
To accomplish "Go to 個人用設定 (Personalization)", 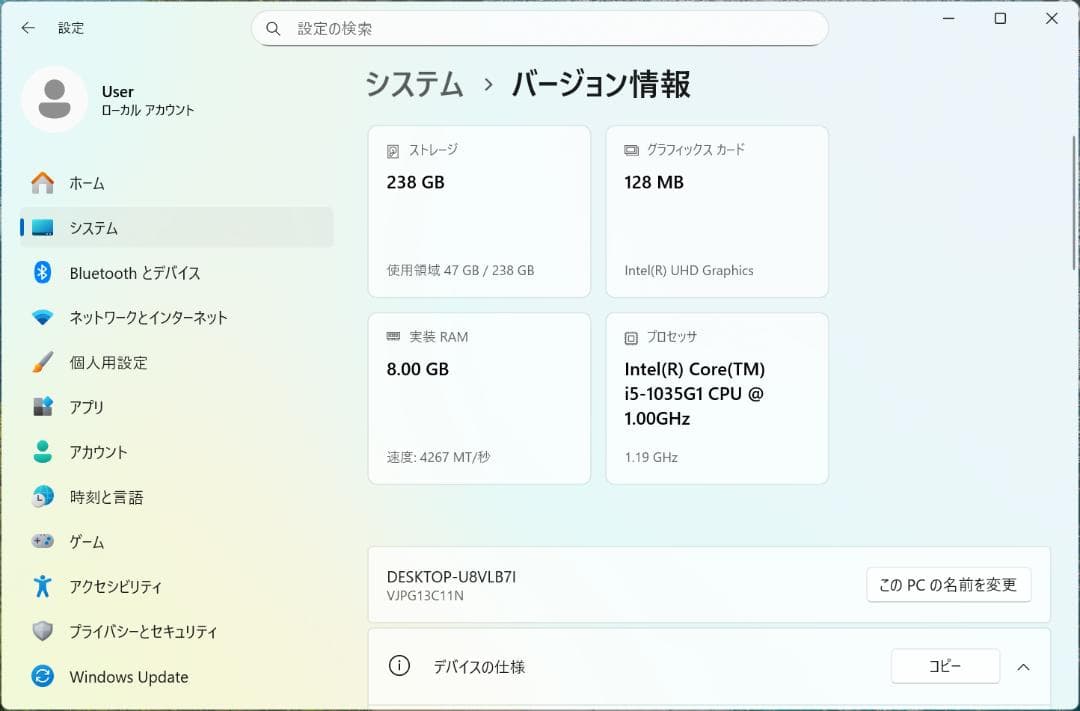I will 110,362.
